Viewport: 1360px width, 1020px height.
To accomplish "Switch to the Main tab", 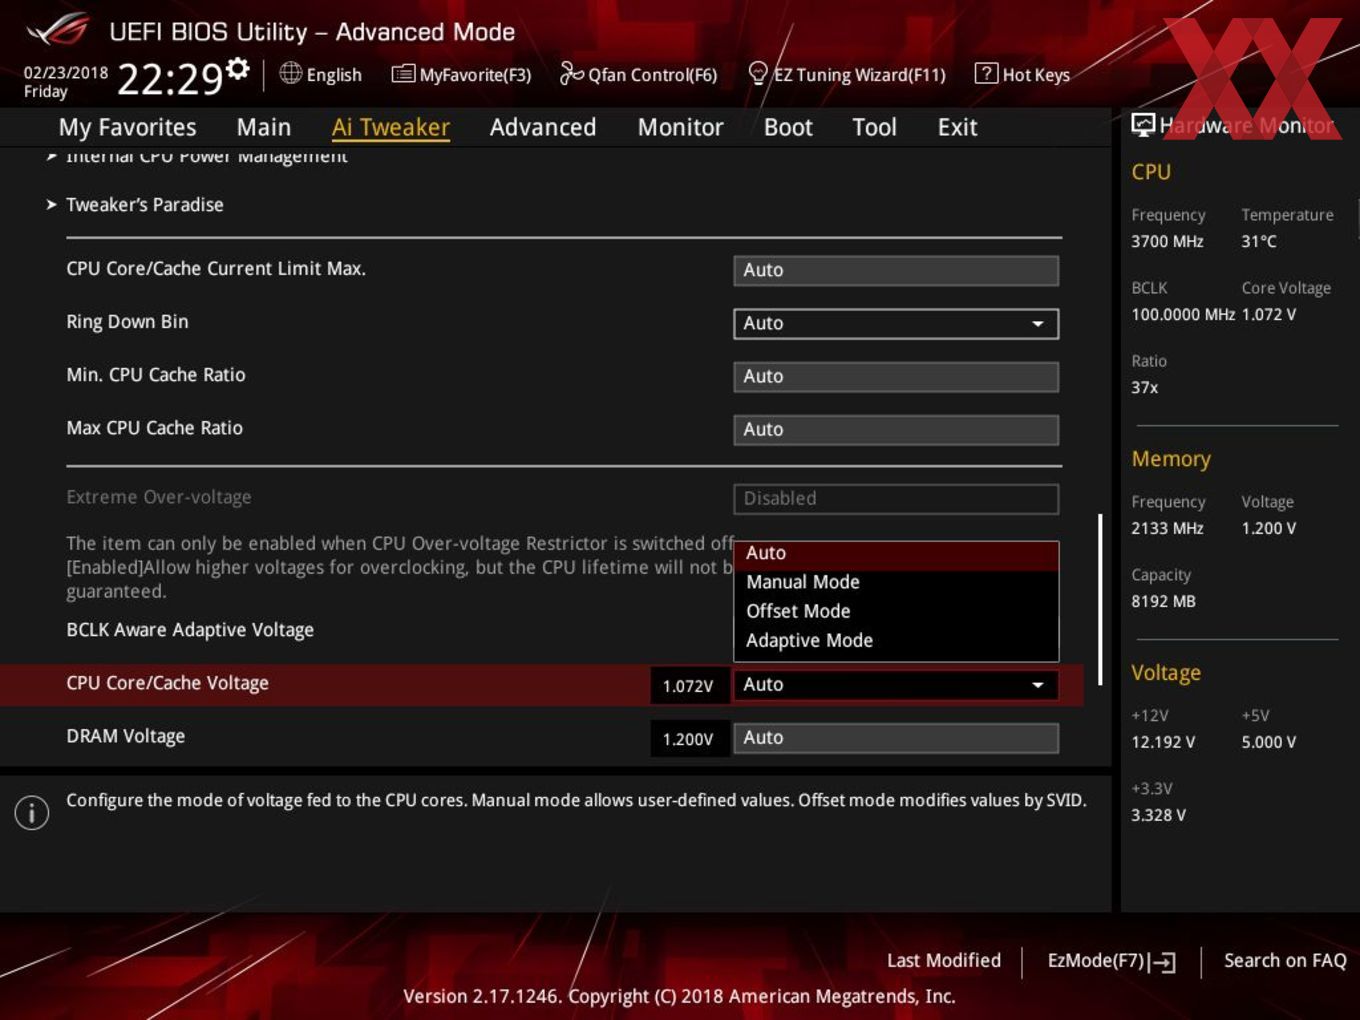I will point(264,127).
